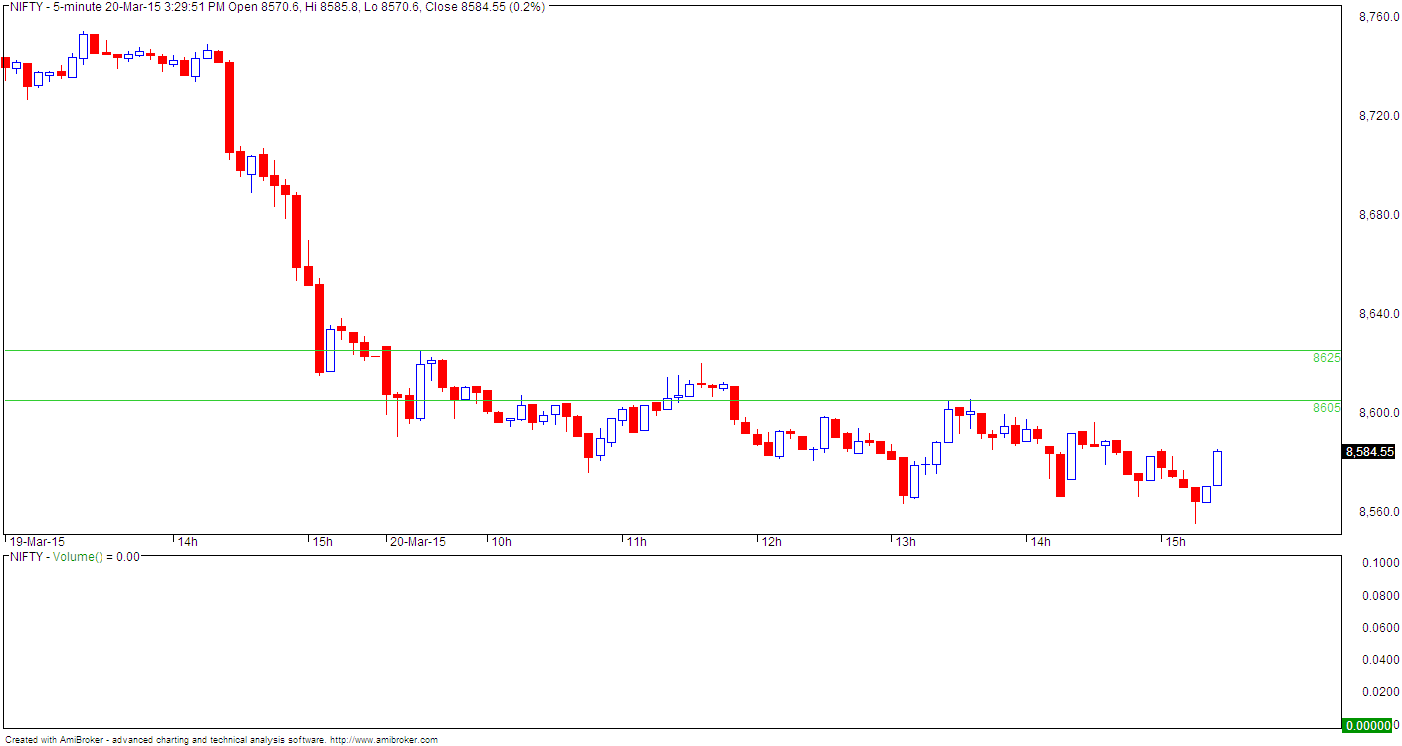Click the 11h time axis label
Viewport: 1402px width, 746px height.
(x=636, y=542)
